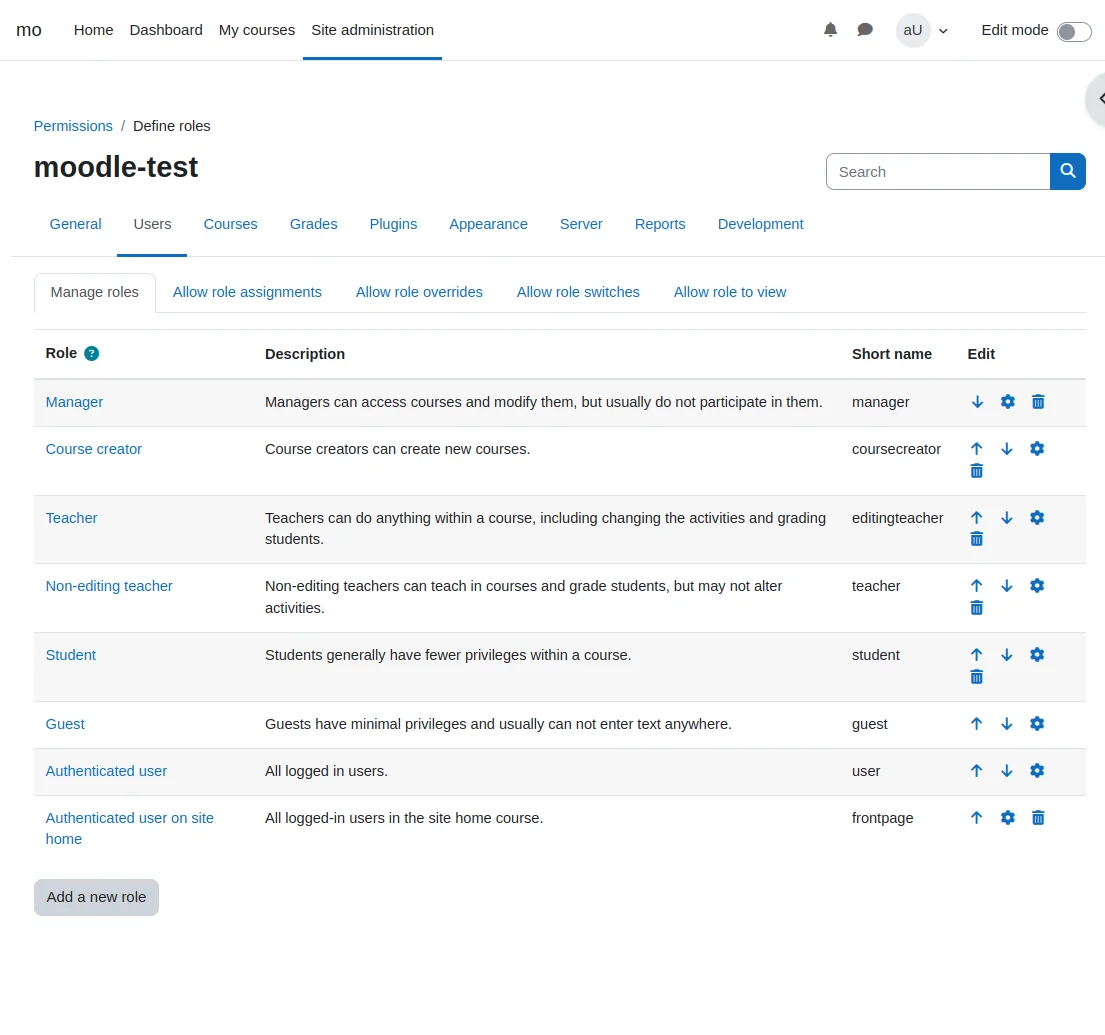Delete the Course creator role

point(977,471)
